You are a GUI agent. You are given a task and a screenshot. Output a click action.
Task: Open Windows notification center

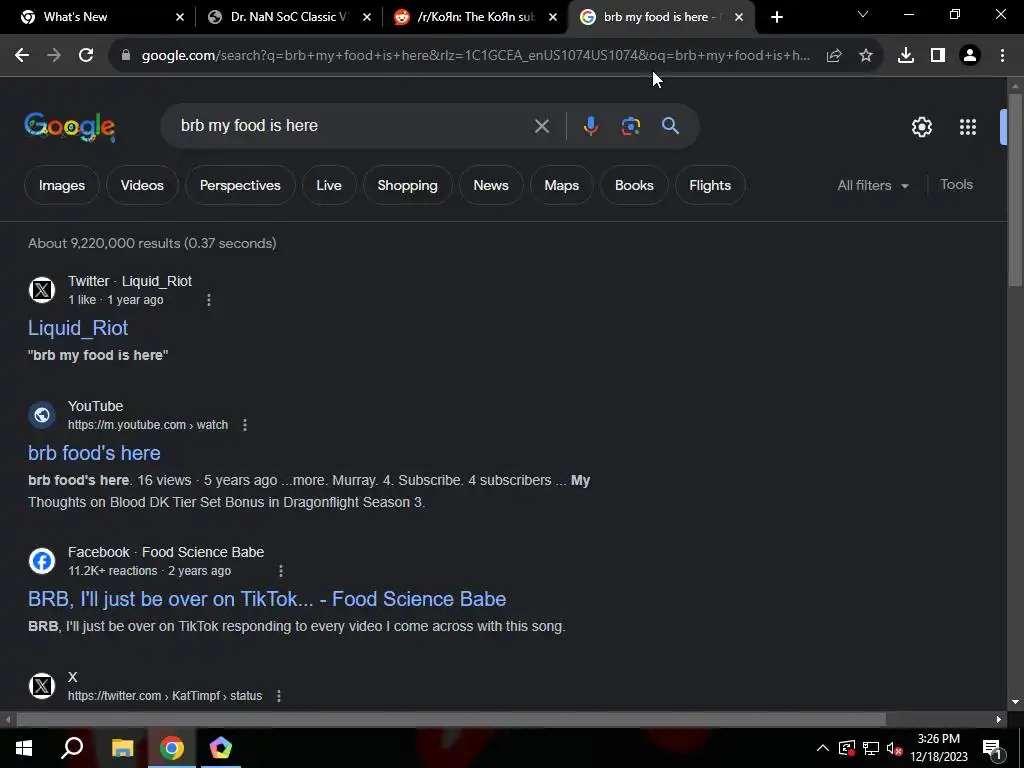(x=993, y=748)
